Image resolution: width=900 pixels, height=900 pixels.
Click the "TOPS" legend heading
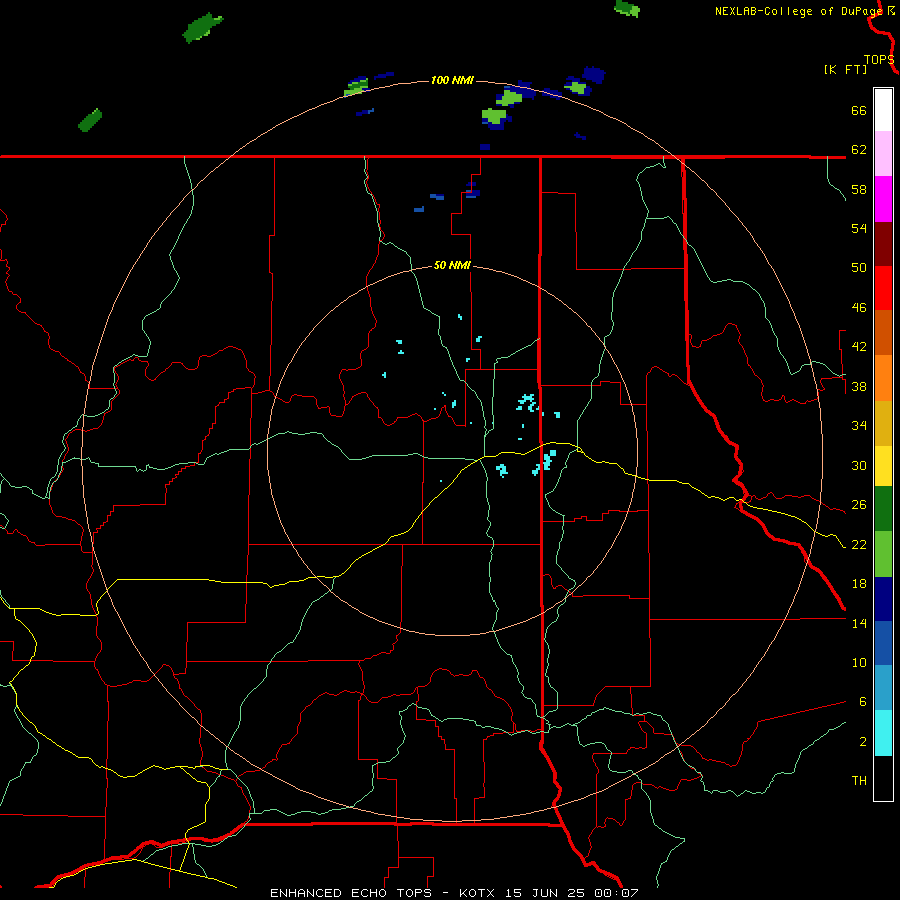879,60
